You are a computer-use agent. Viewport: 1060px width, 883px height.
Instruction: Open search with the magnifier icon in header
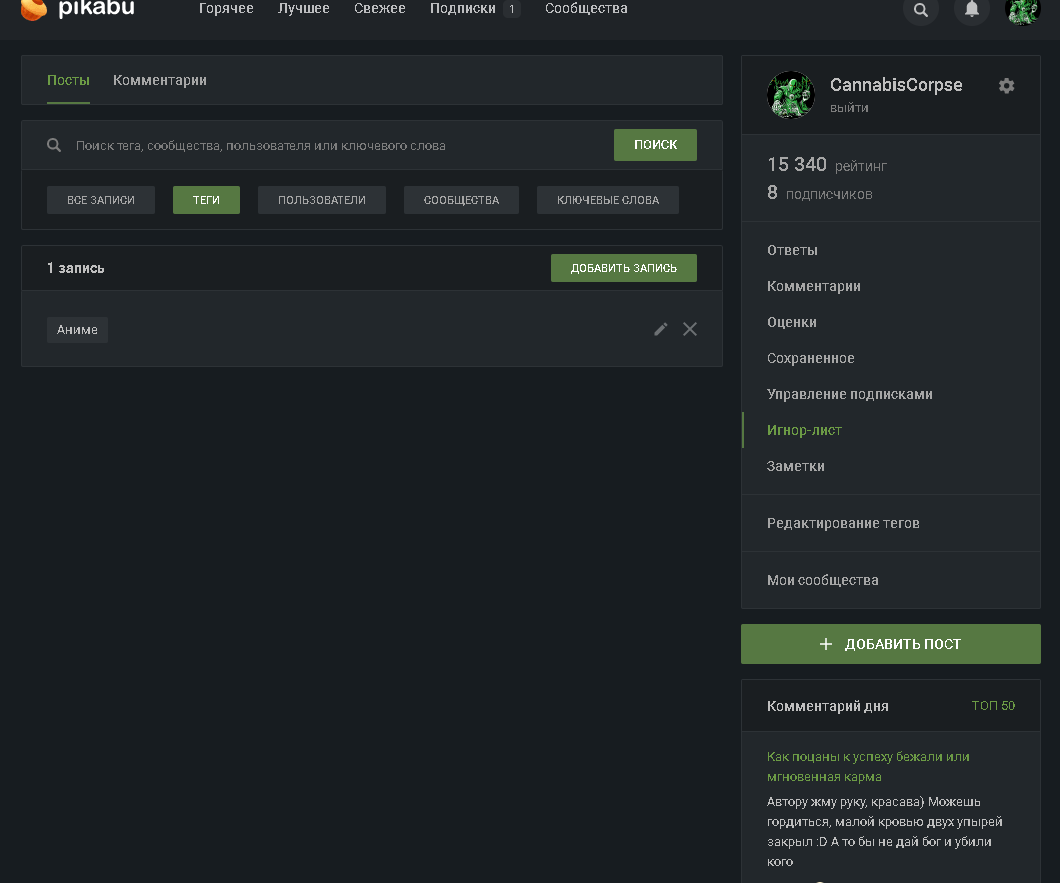(920, 10)
